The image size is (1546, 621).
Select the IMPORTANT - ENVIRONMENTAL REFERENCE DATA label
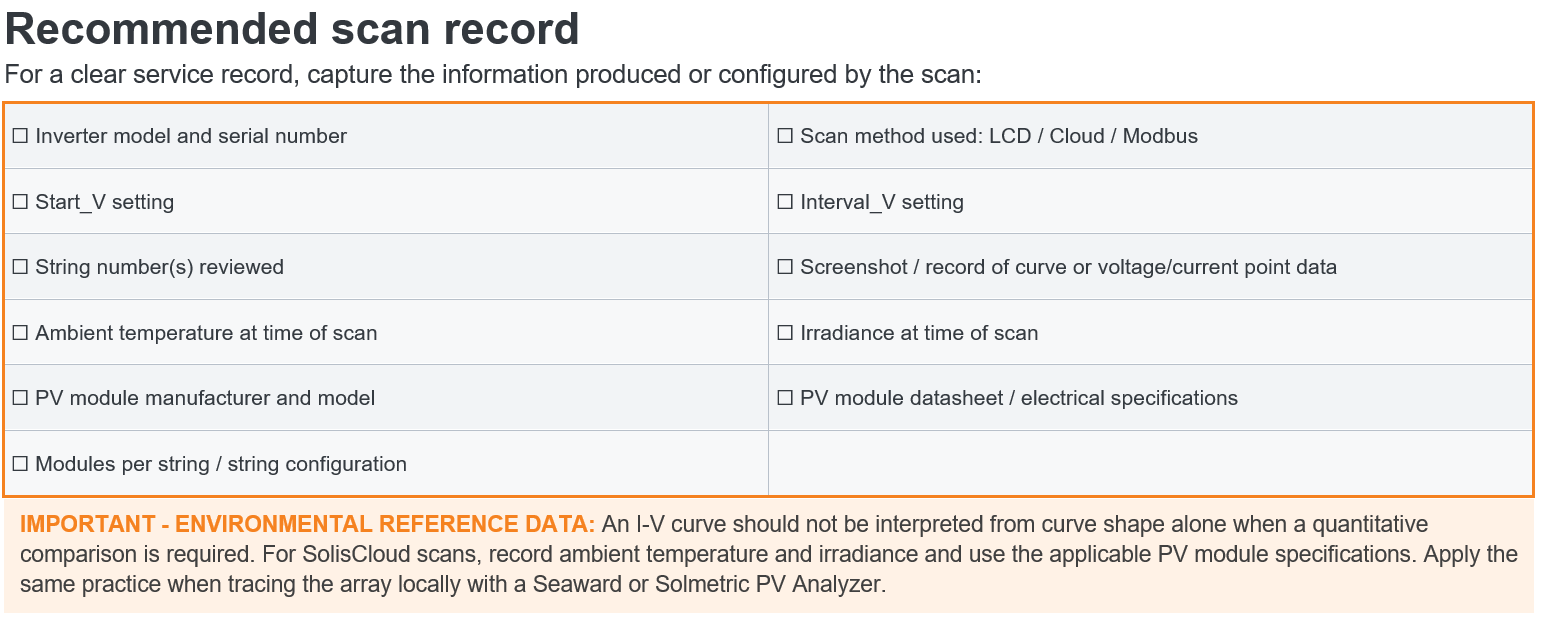[x=308, y=524]
